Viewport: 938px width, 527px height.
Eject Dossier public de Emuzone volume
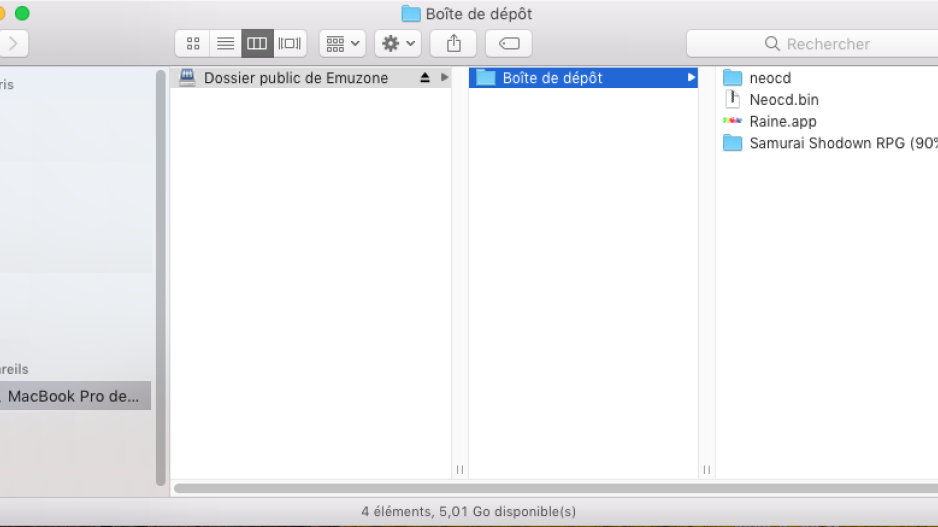pyautogui.click(x=425, y=78)
